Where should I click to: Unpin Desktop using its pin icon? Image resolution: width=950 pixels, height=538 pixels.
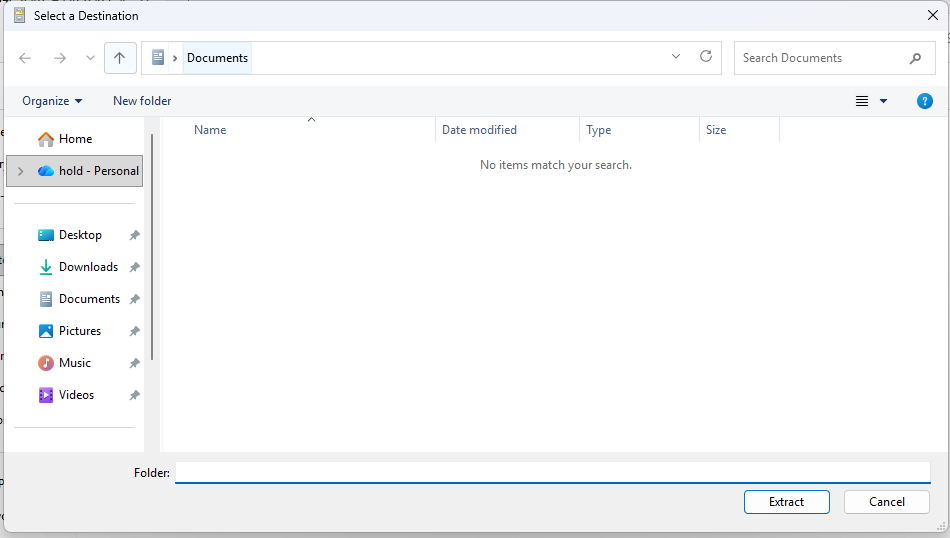tap(134, 235)
